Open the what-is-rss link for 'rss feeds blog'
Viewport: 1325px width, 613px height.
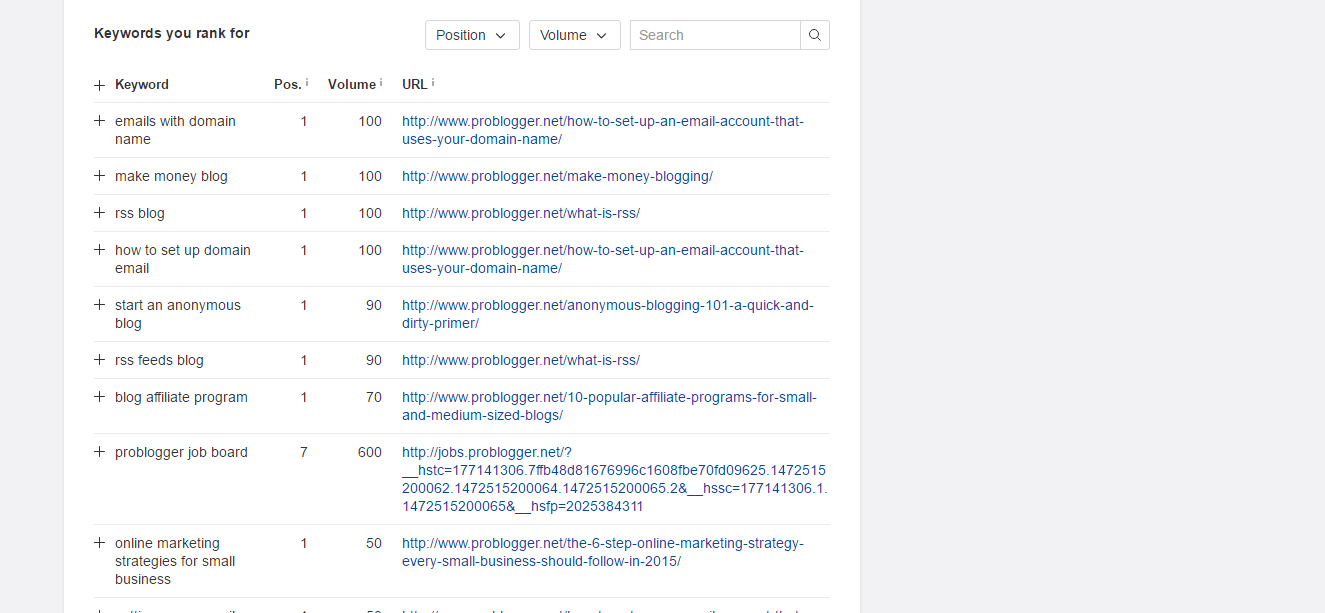[x=521, y=360]
